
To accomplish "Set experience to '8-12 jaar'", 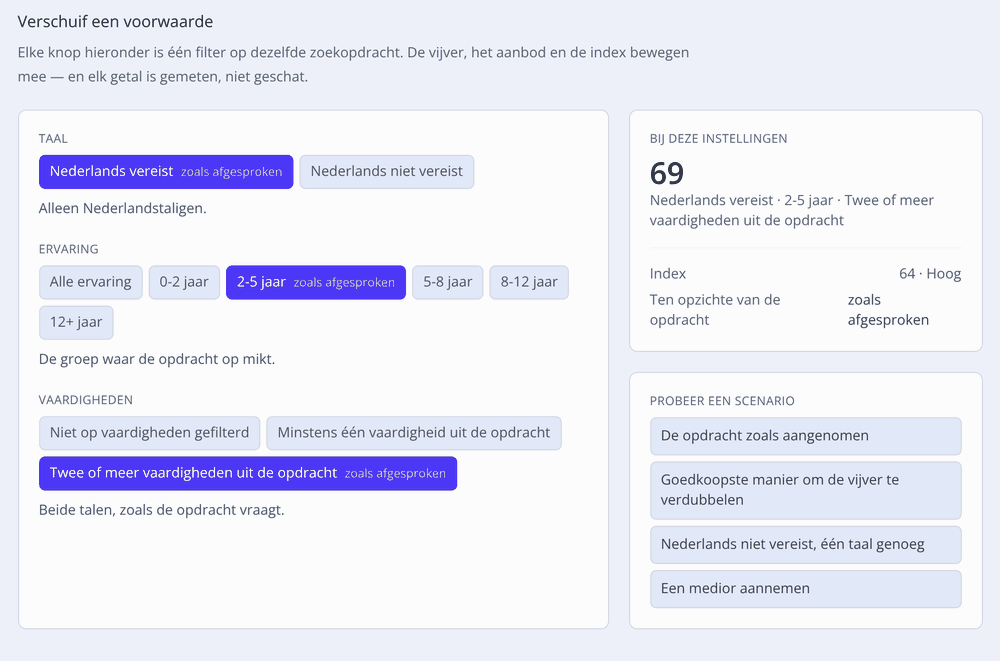I will coord(529,282).
